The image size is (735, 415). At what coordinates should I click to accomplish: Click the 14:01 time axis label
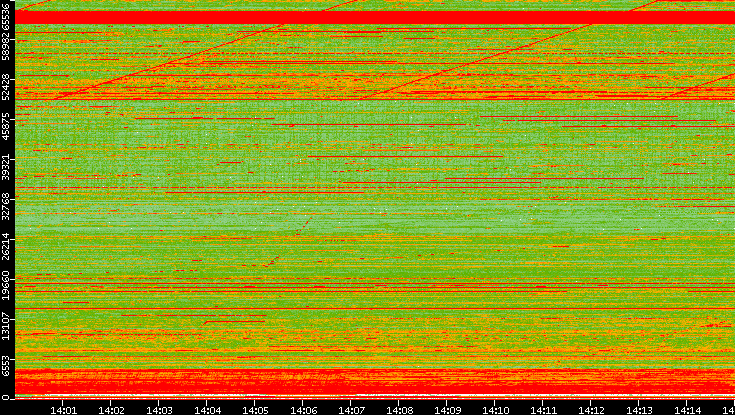[63, 410]
